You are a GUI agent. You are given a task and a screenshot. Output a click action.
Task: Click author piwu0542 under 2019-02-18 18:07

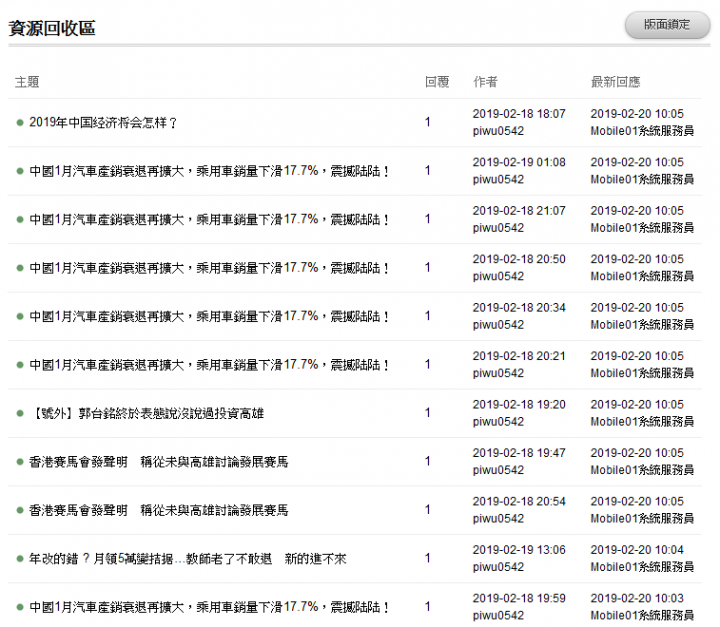(498, 131)
